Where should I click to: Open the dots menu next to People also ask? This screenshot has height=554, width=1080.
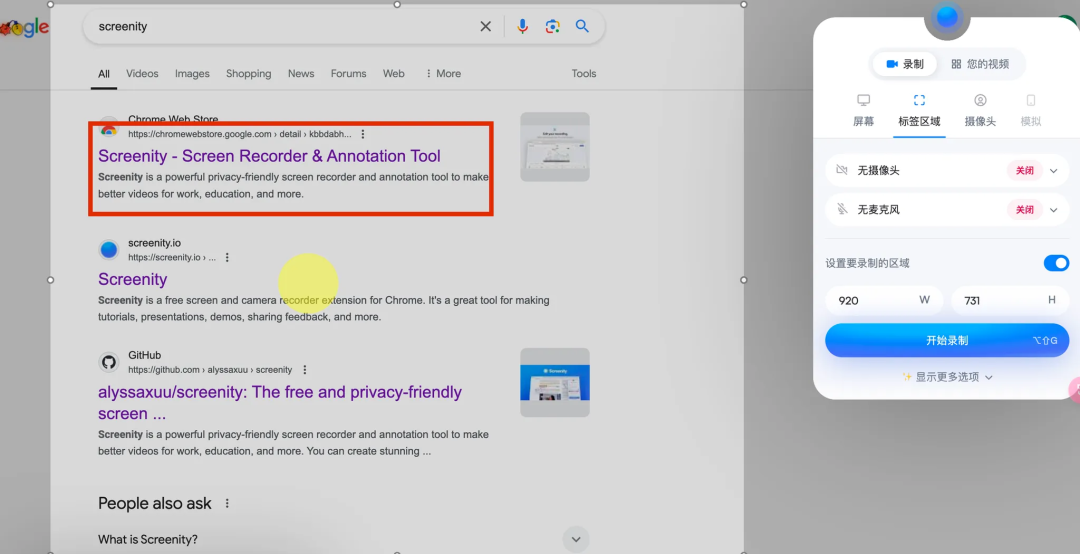pyautogui.click(x=227, y=504)
